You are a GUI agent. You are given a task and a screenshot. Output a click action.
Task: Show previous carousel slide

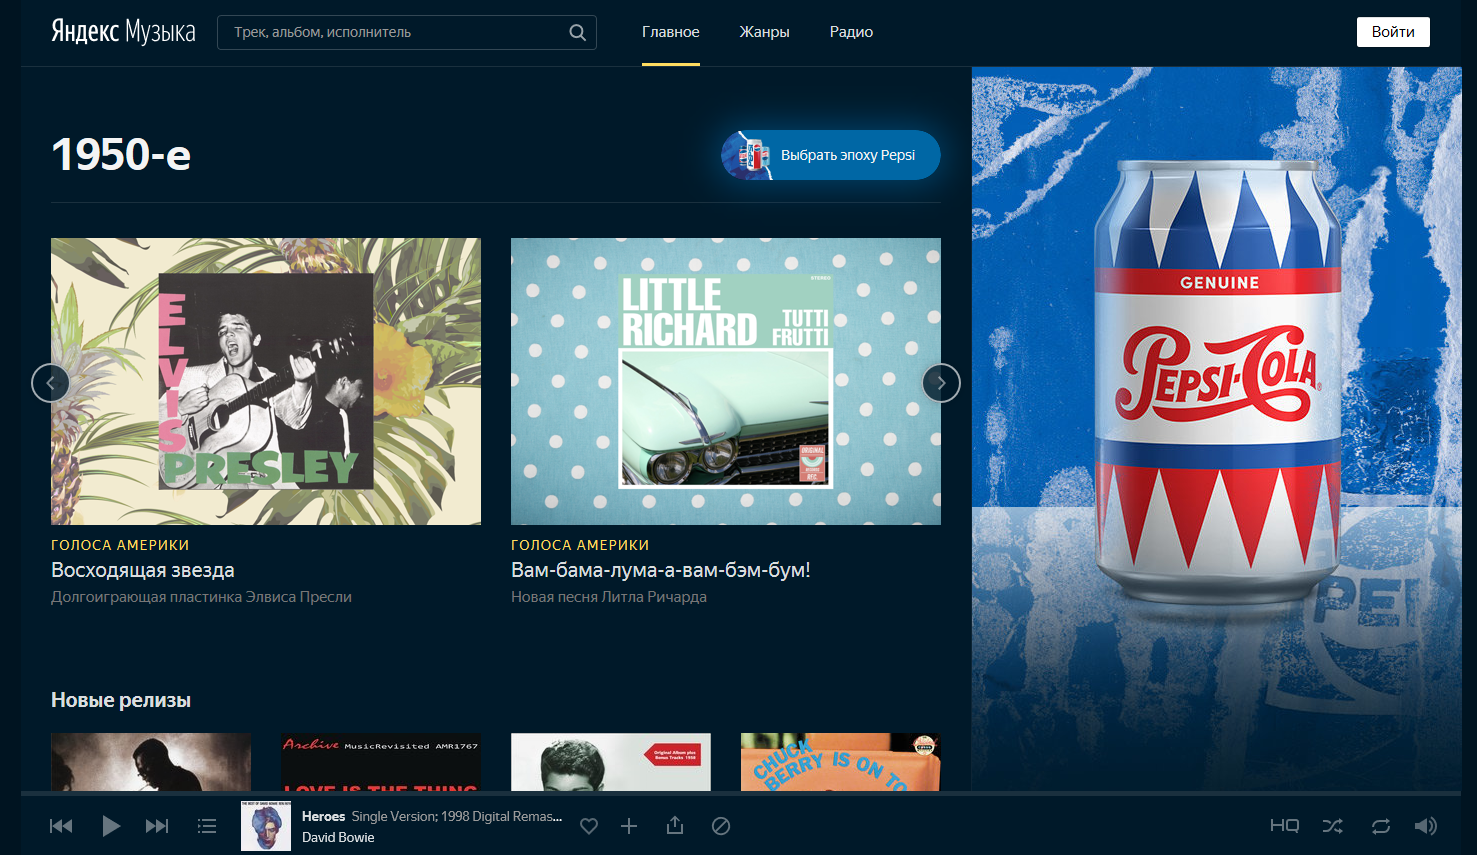[x=51, y=383]
